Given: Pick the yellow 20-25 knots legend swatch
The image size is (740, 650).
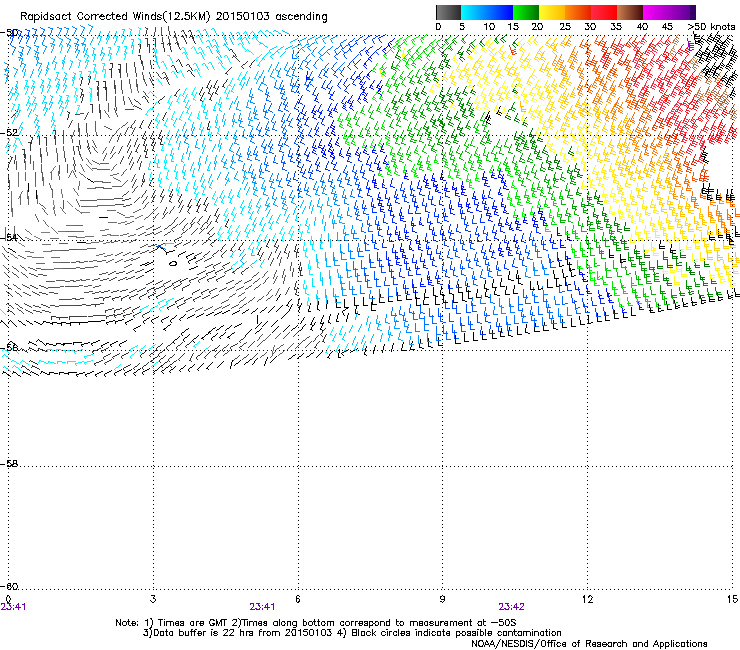Looking at the screenshot, I should 552,12.
